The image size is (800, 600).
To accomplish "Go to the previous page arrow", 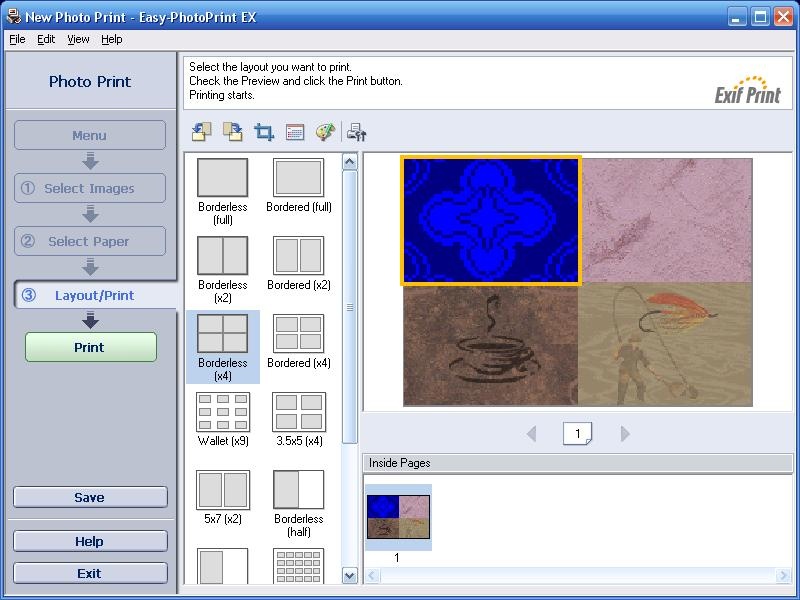I will [x=532, y=433].
